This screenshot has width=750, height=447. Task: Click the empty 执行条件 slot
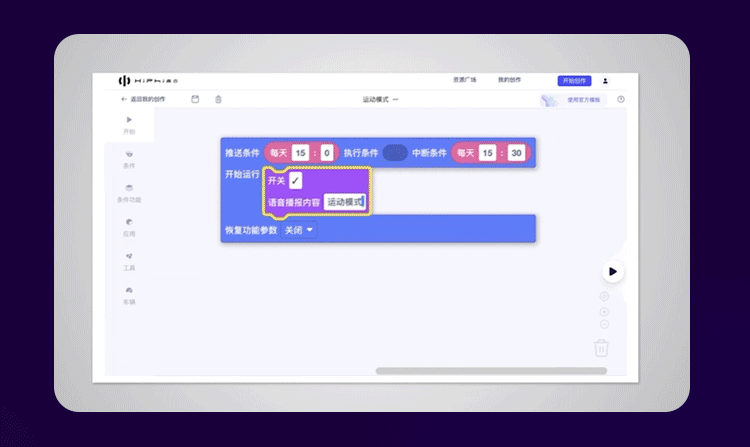[395, 153]
